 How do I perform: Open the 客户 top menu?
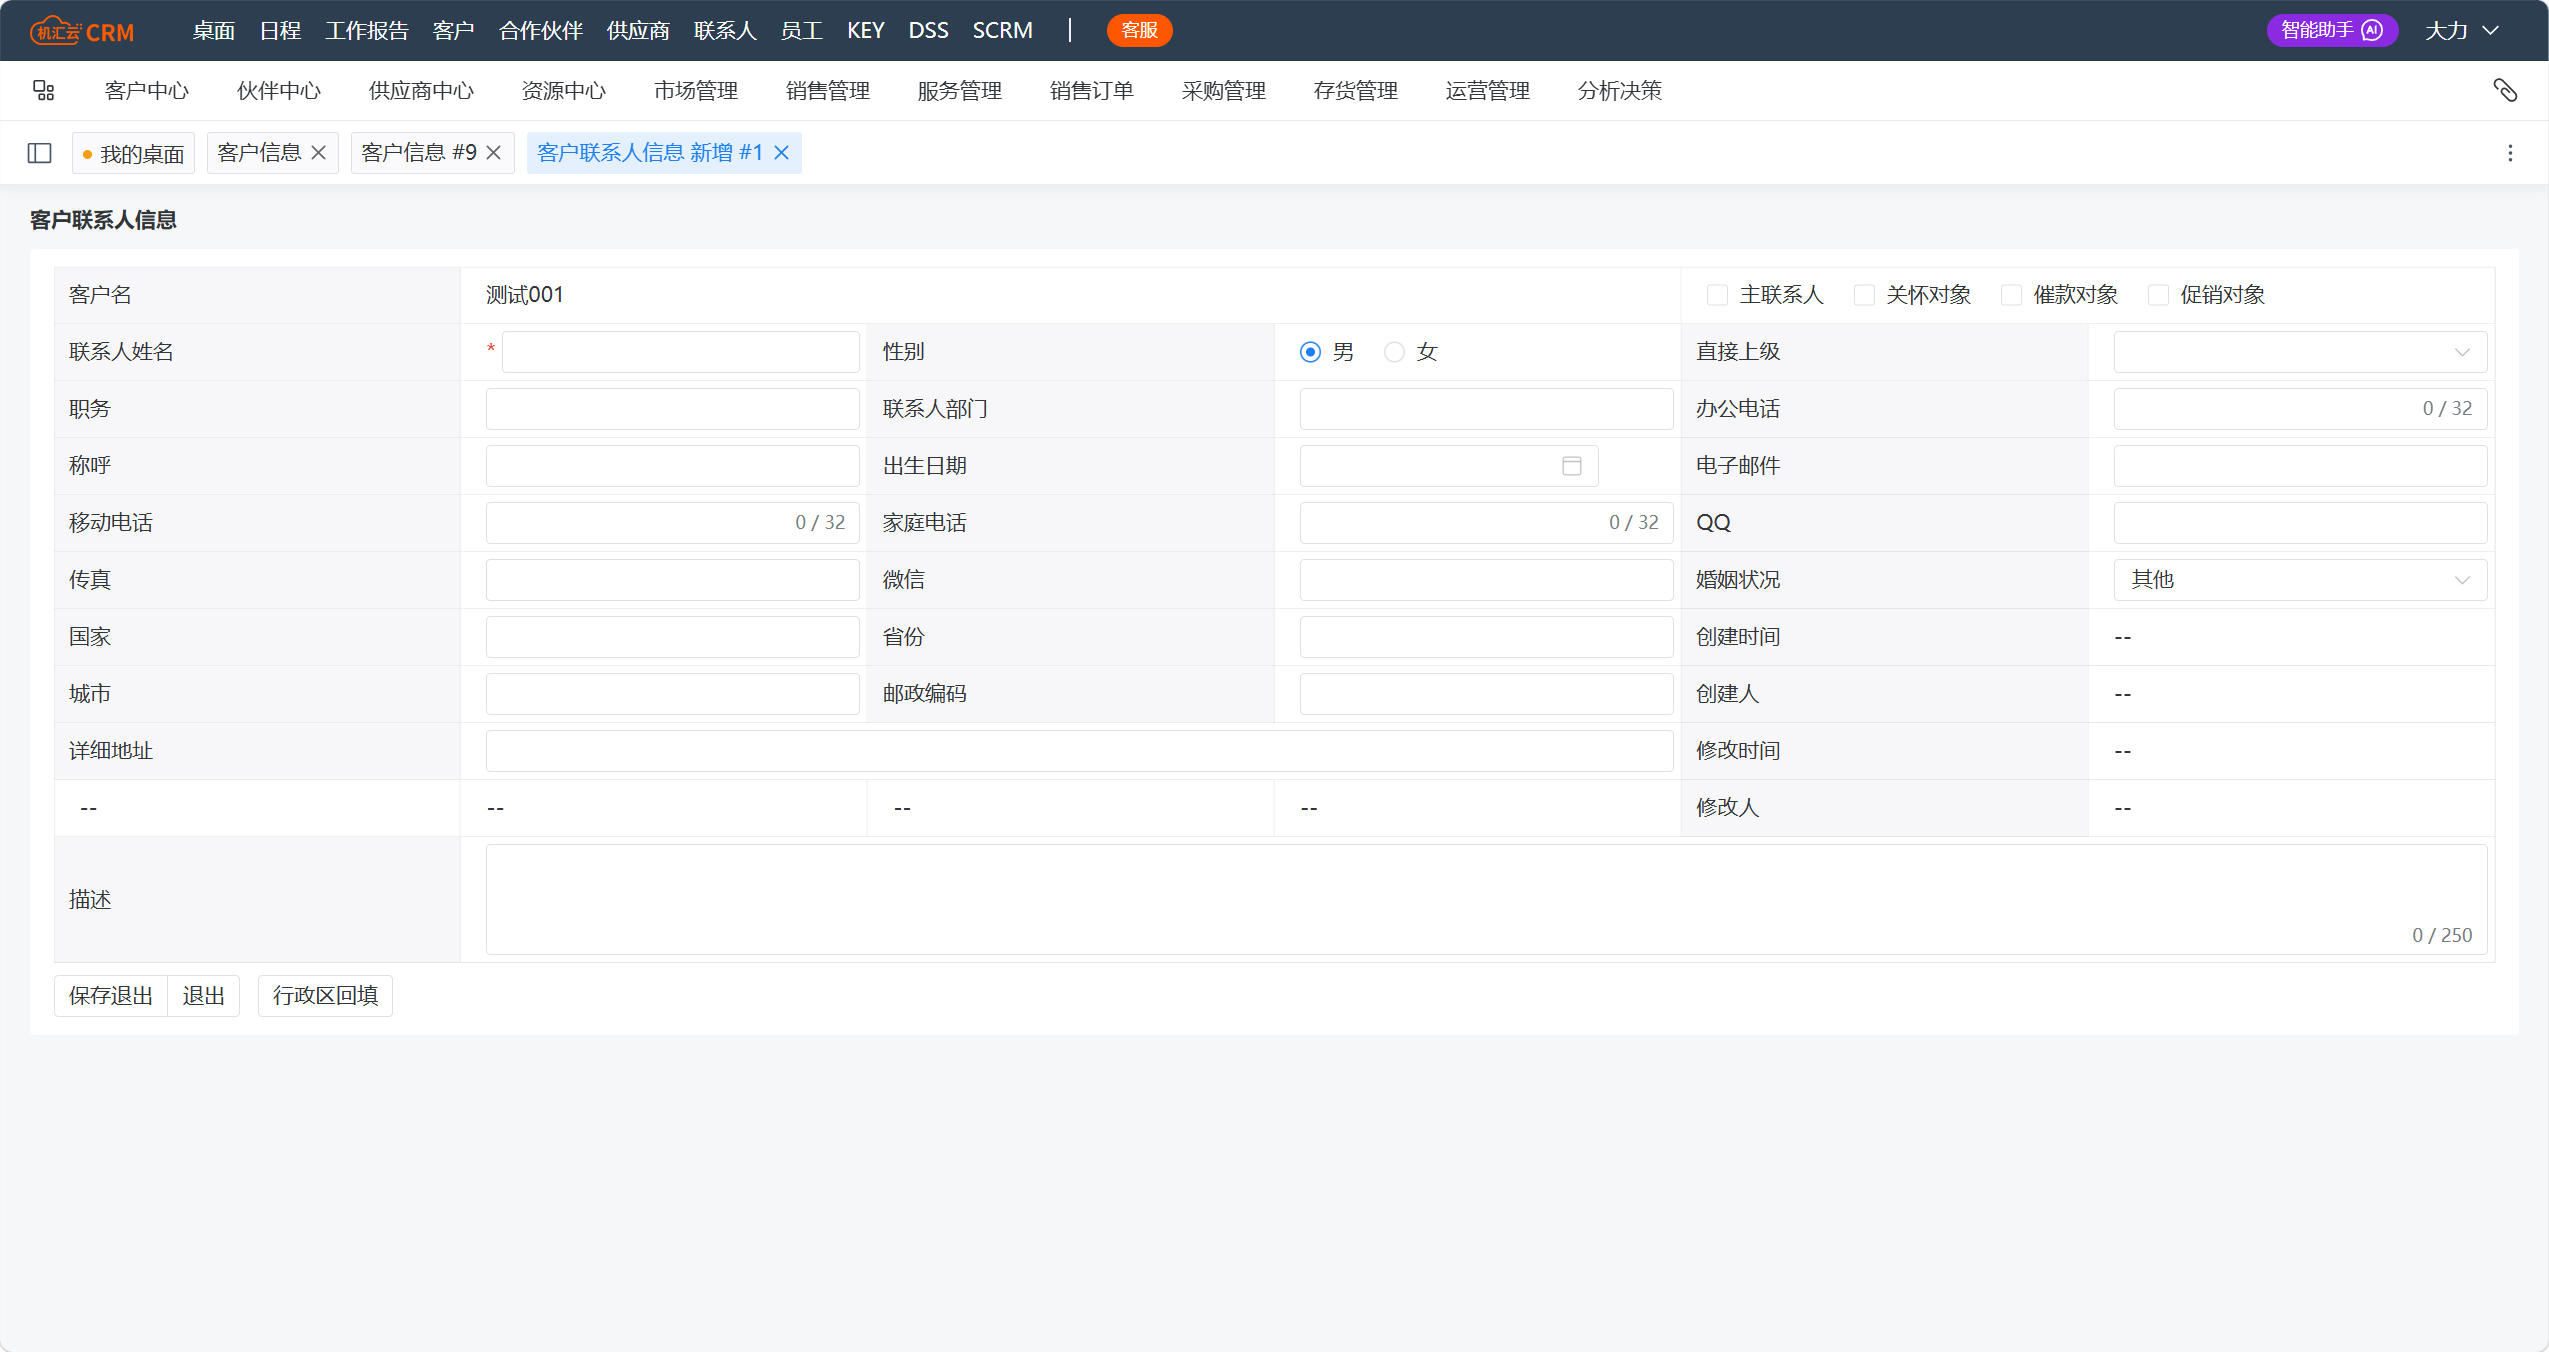pos(453,31)
